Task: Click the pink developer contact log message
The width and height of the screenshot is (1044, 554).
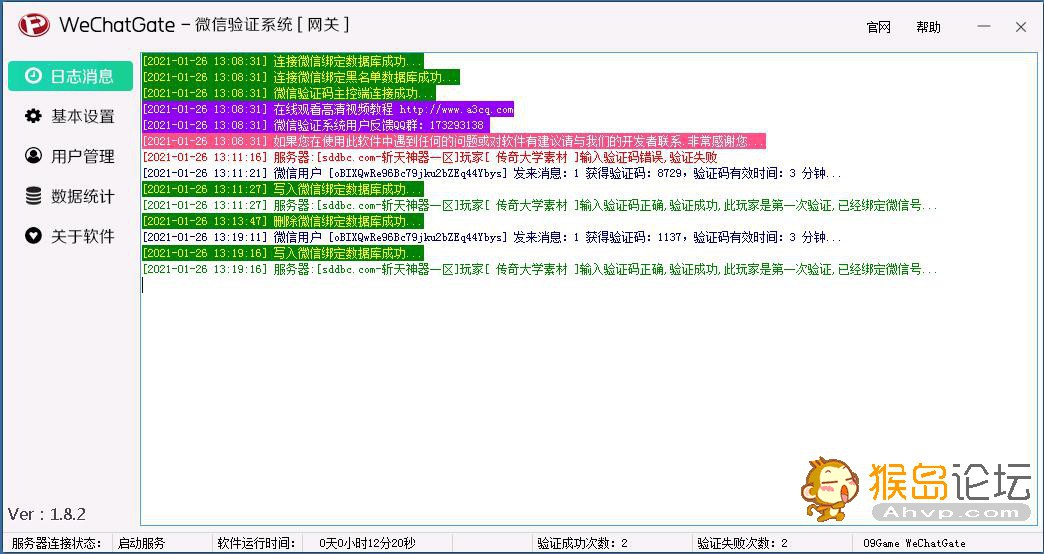Action: (453, 141)
